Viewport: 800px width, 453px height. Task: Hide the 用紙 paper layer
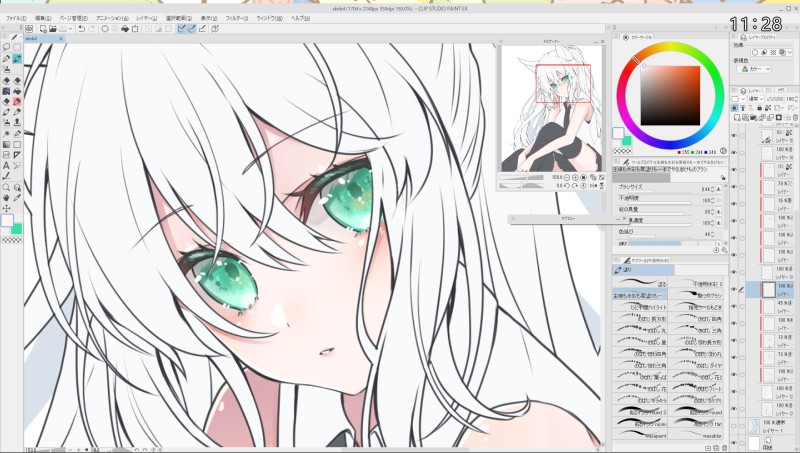(734, 443)
